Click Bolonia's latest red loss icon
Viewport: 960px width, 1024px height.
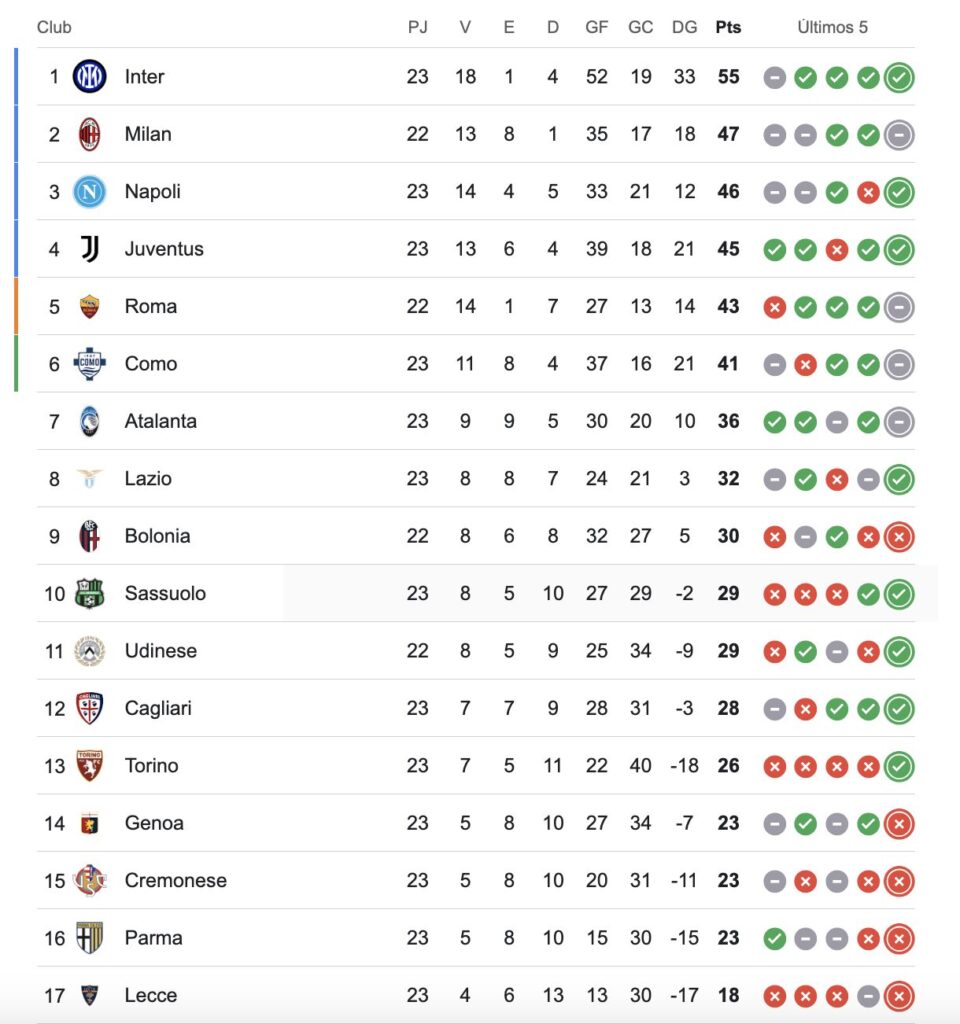(899, 537)
